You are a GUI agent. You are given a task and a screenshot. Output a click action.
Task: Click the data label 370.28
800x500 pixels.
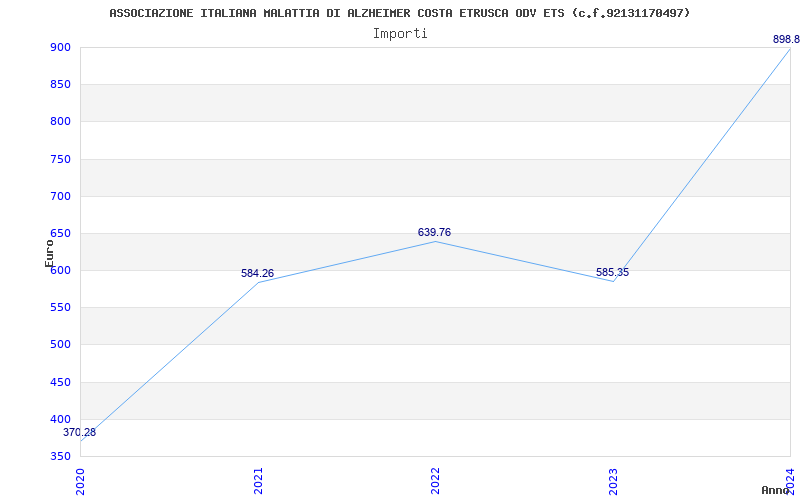point(80,433)
